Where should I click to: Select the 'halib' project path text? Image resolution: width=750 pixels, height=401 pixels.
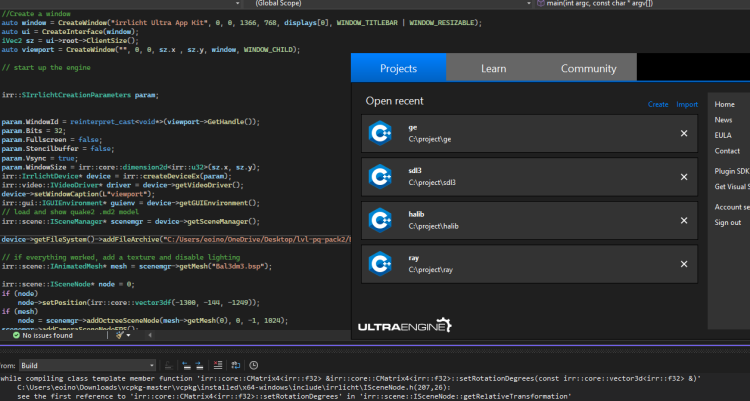(x=433, y=226)
